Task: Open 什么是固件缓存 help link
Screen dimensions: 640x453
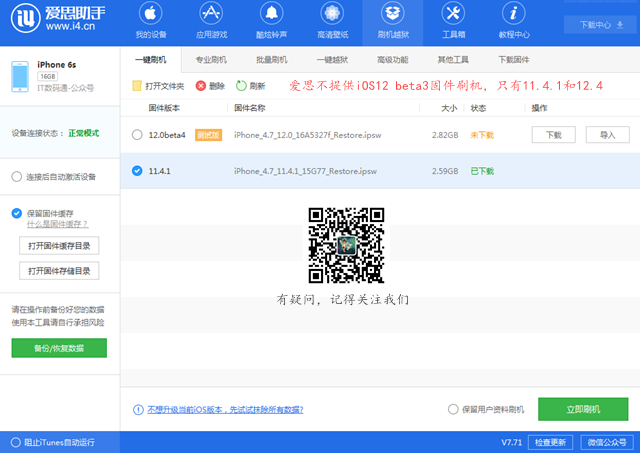Action: point(57,224)
